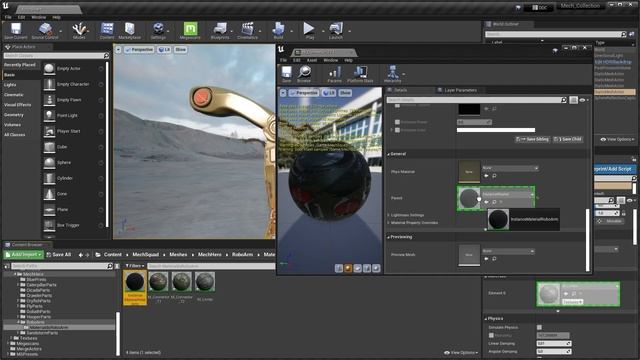Click the back arrow in Content Browser

[80, 255]
